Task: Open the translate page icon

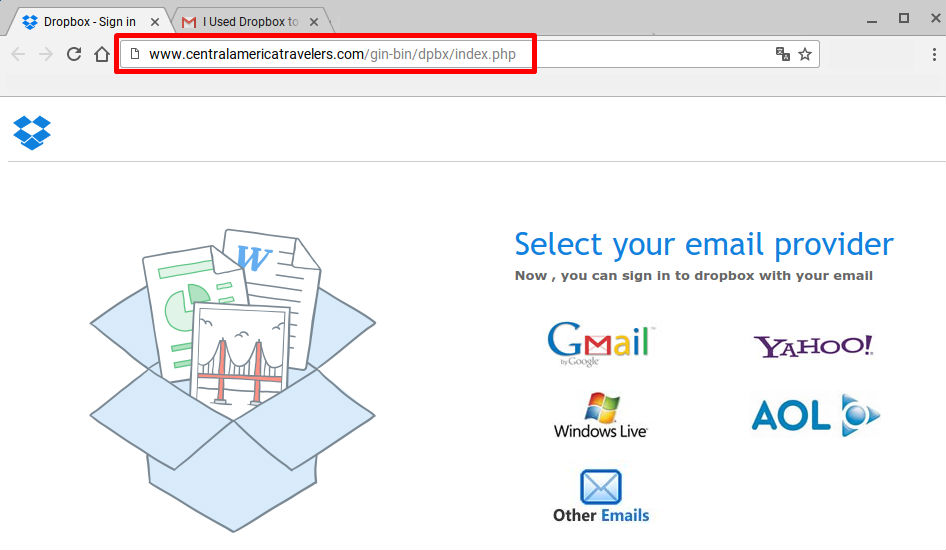Action: point(783,54)
